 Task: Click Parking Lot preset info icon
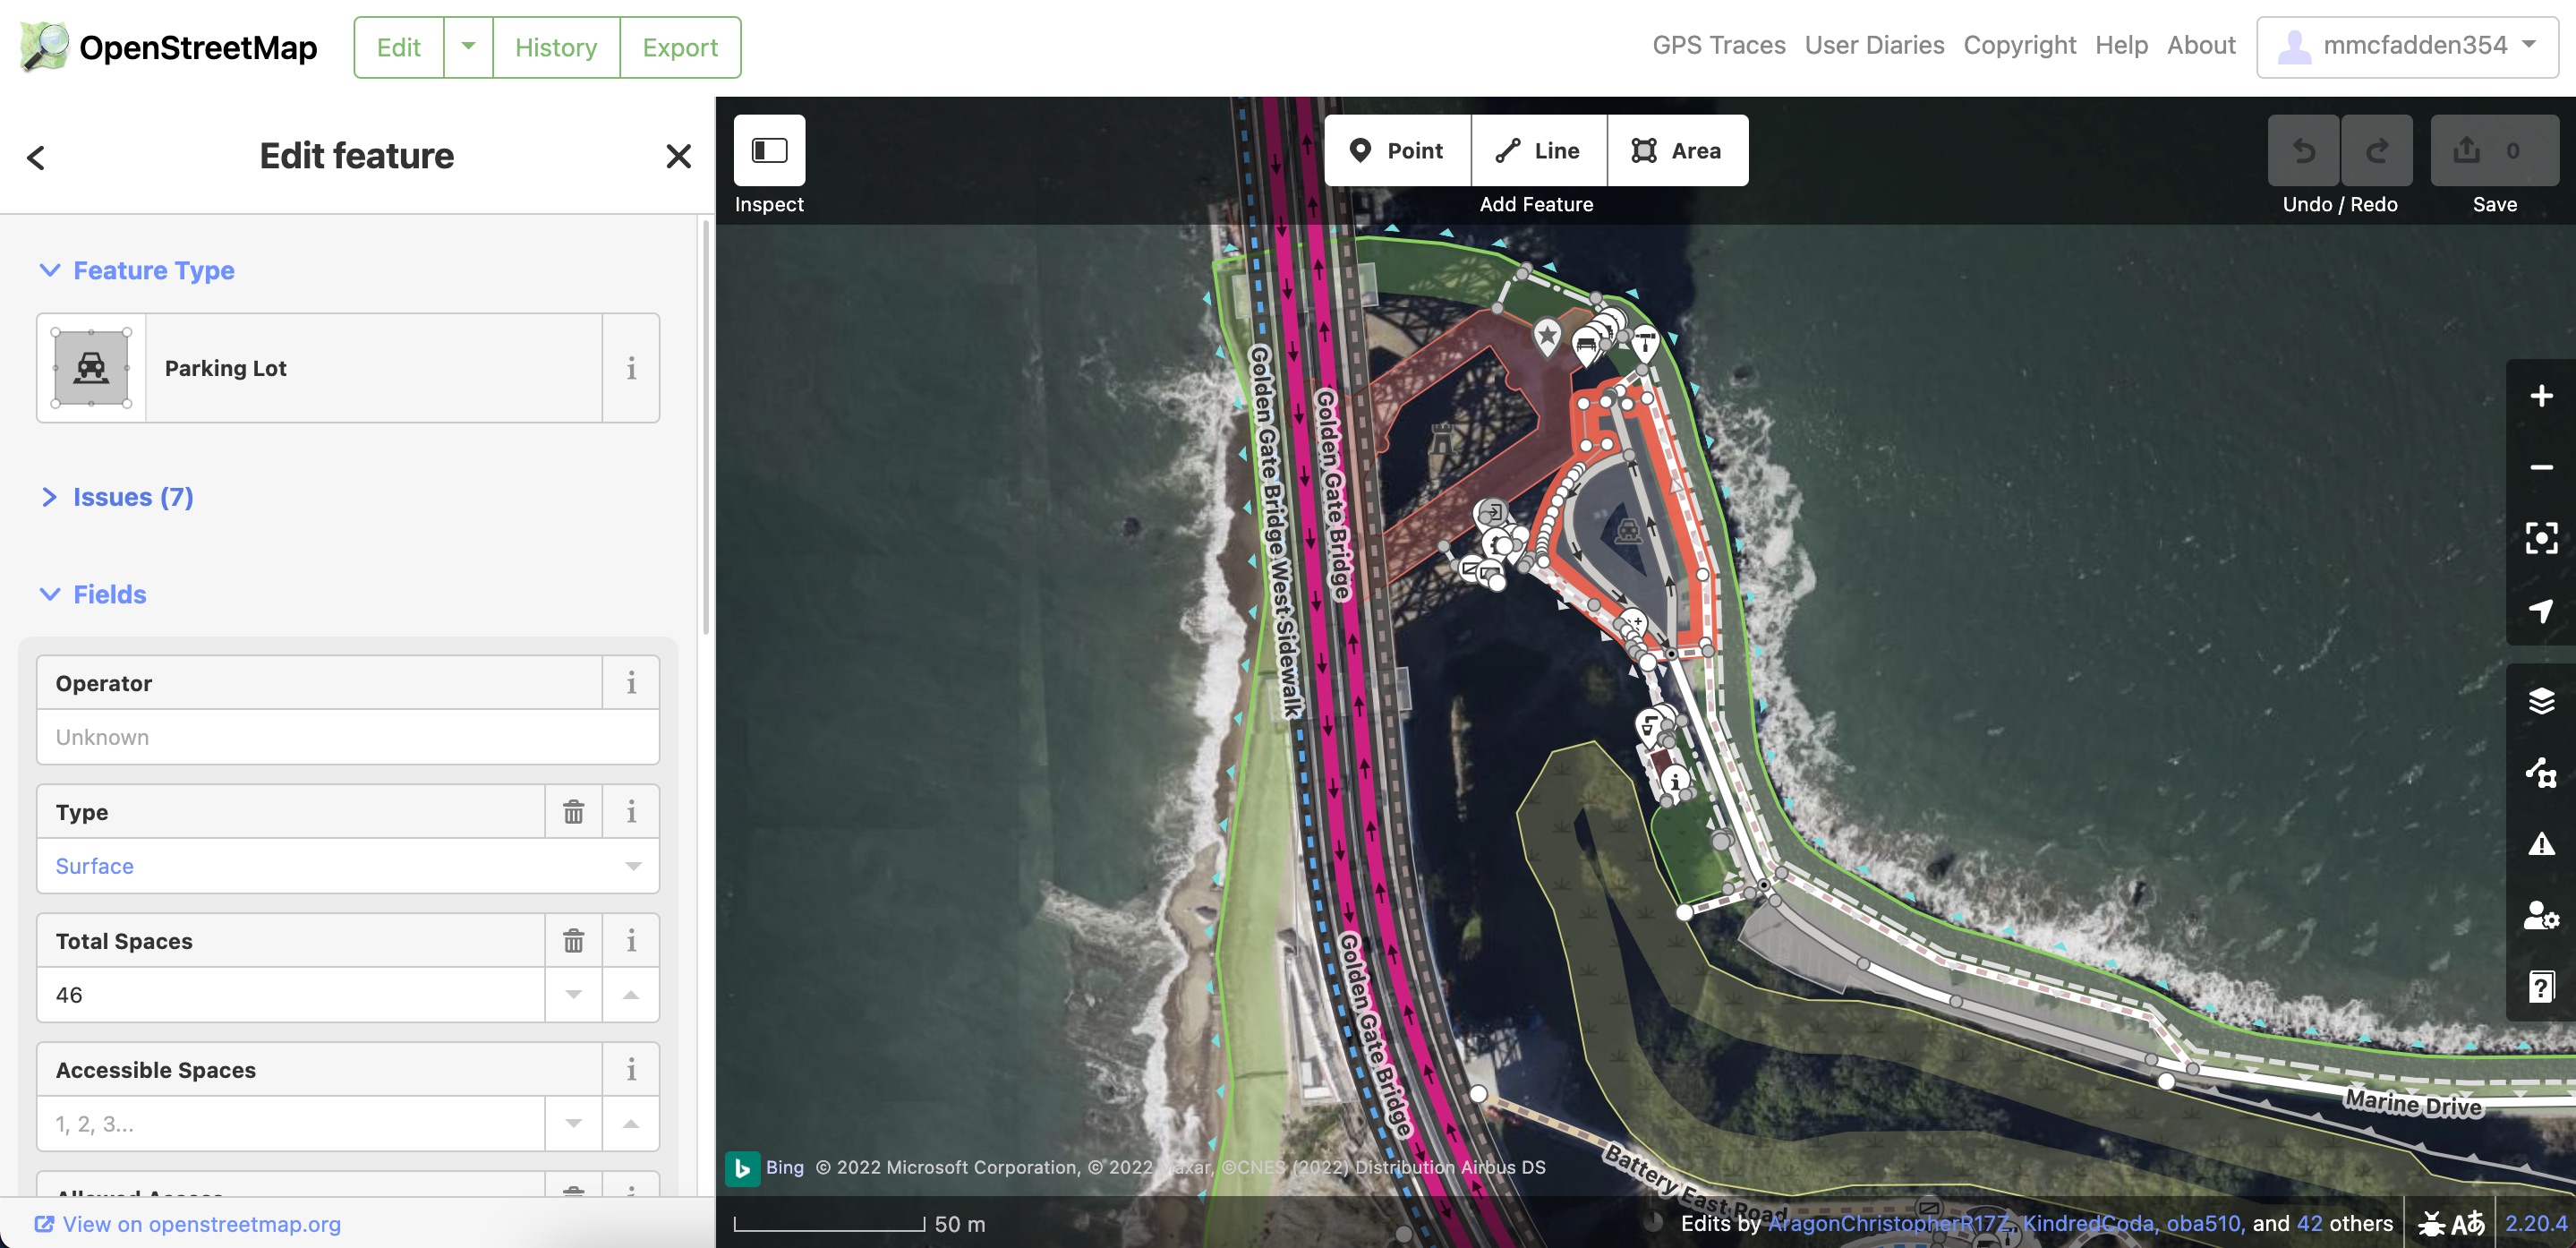coord(631,368)
